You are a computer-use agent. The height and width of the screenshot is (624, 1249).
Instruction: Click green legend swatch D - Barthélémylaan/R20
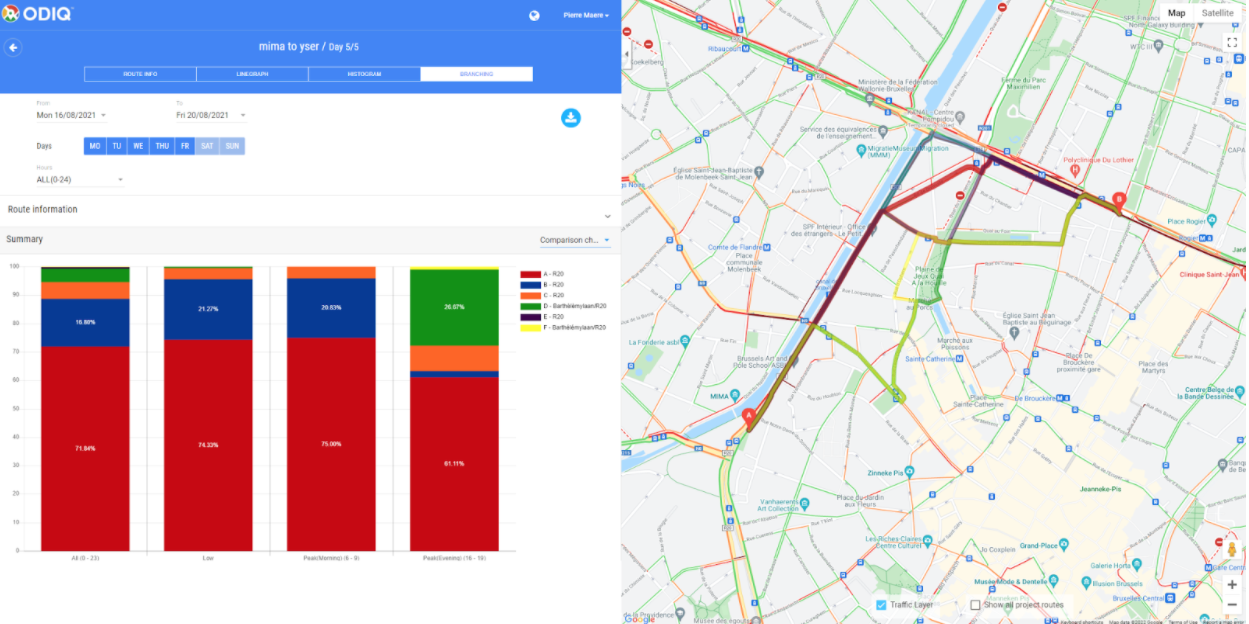coord(530,306)
